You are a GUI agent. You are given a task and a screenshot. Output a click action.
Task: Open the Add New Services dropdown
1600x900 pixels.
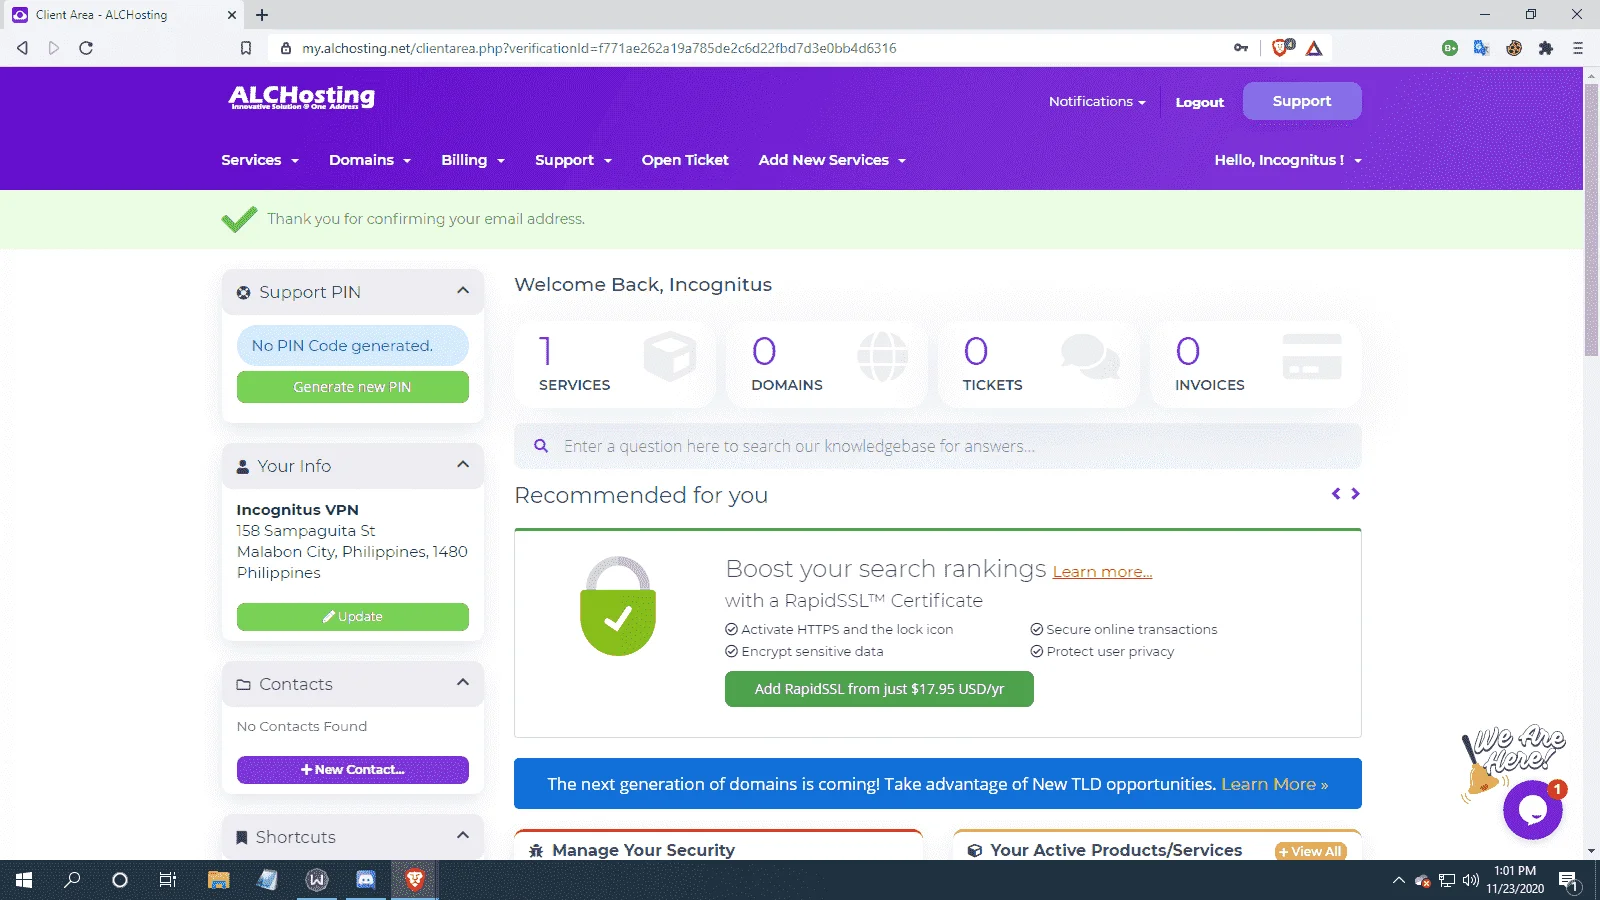click(x=832, y=160)
